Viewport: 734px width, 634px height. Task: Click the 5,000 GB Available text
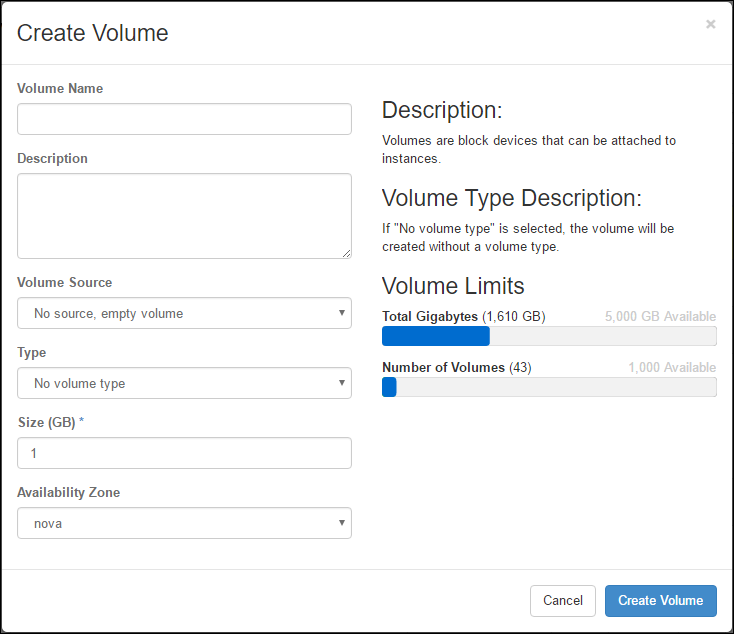click(x=660, y=317)
